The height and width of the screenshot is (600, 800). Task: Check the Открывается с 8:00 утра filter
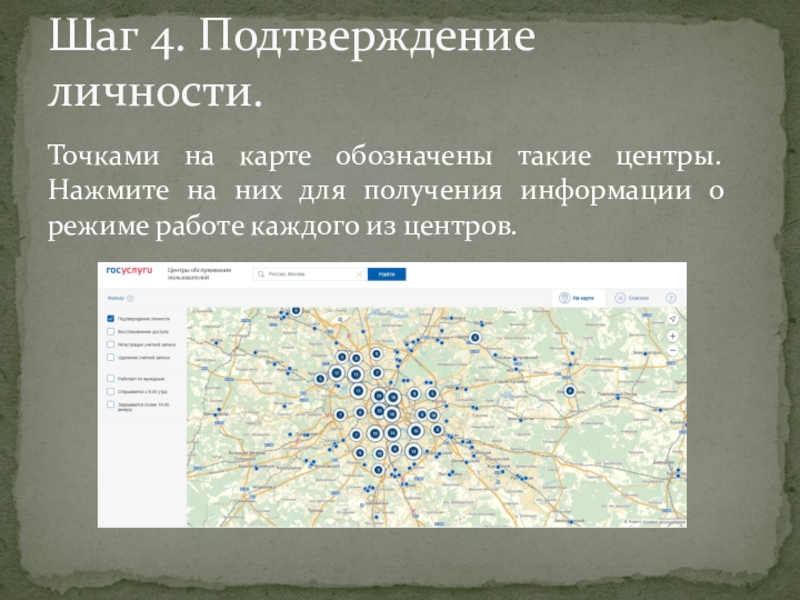(110, 392)
